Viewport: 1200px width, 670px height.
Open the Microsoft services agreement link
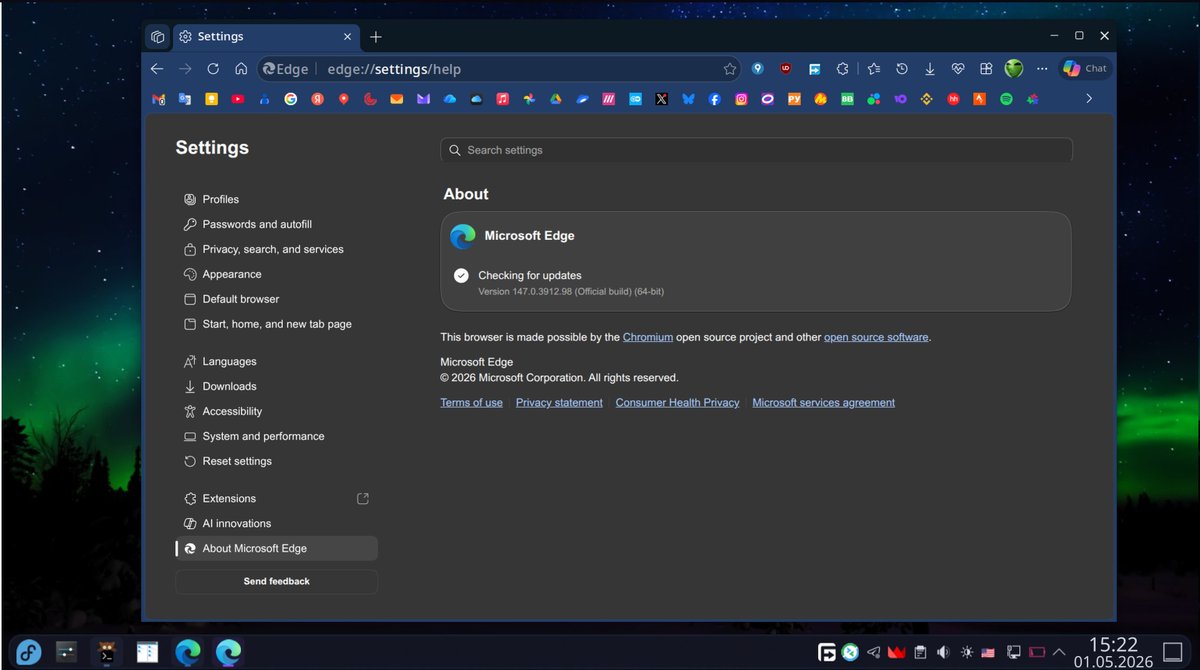point(823,402)
